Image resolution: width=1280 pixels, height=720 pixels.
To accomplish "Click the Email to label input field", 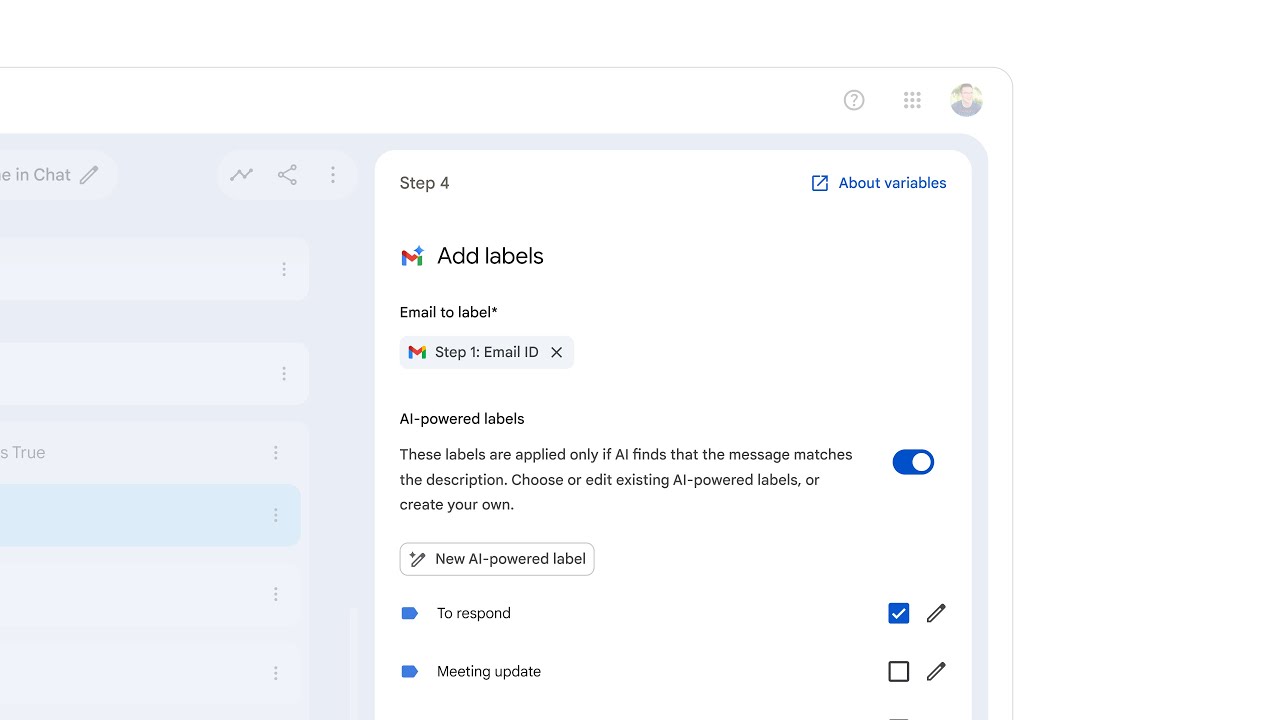I will (700, 352).
